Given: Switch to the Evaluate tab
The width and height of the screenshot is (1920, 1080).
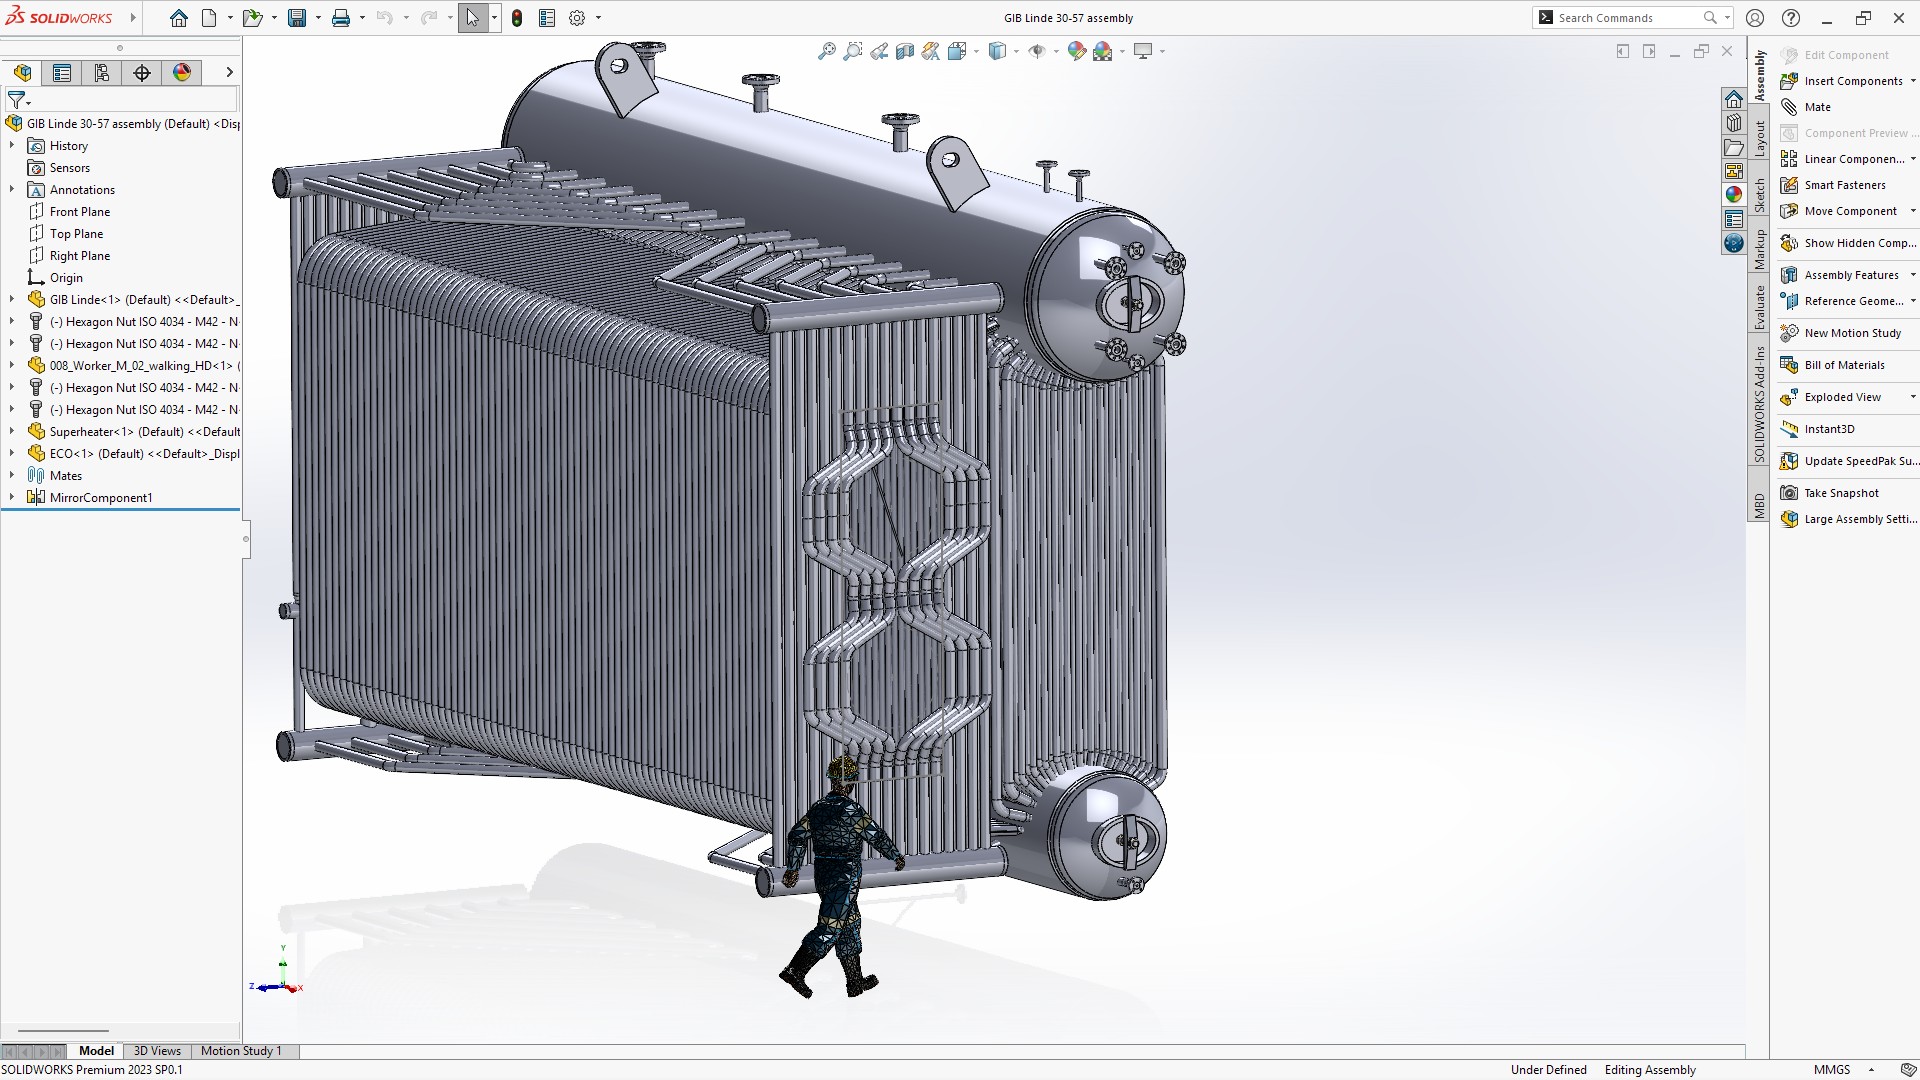Looking at the screenshot, I should [x=1759, y=307].
